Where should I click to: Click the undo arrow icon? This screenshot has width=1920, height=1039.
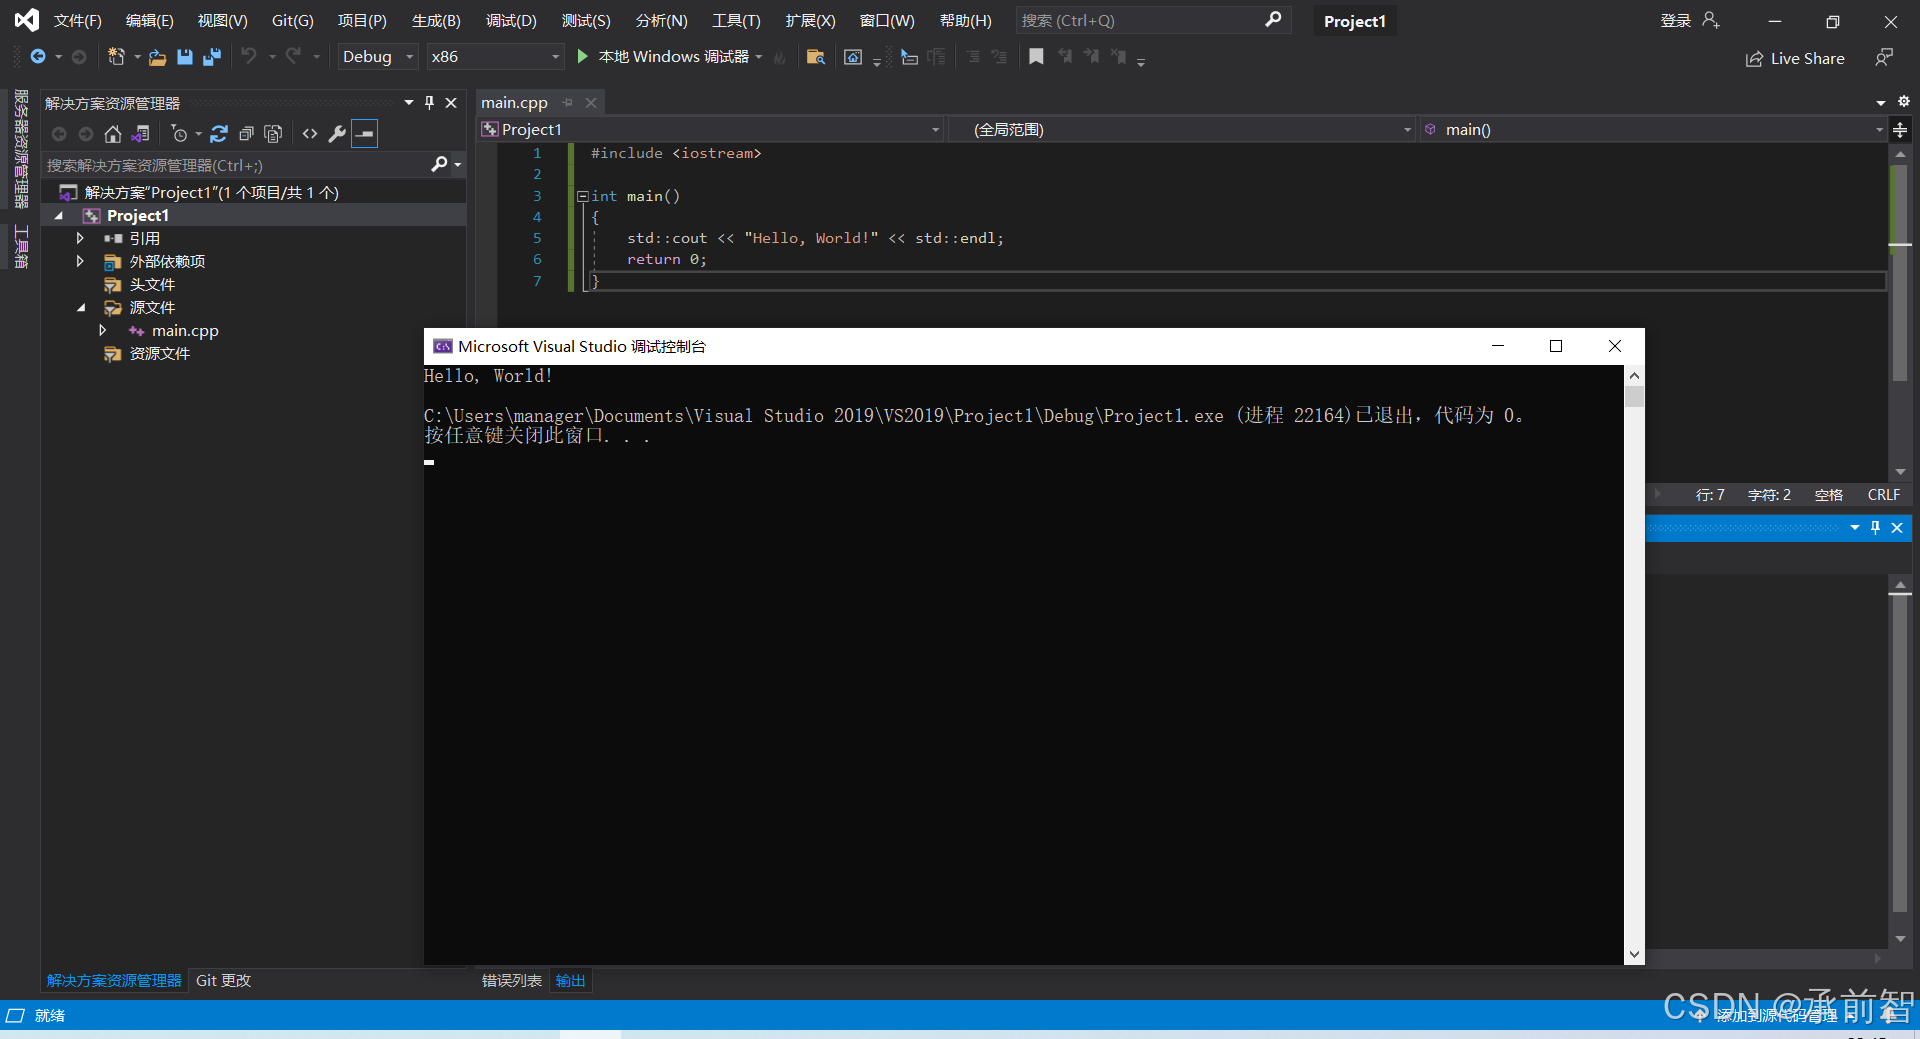point(249,56)
